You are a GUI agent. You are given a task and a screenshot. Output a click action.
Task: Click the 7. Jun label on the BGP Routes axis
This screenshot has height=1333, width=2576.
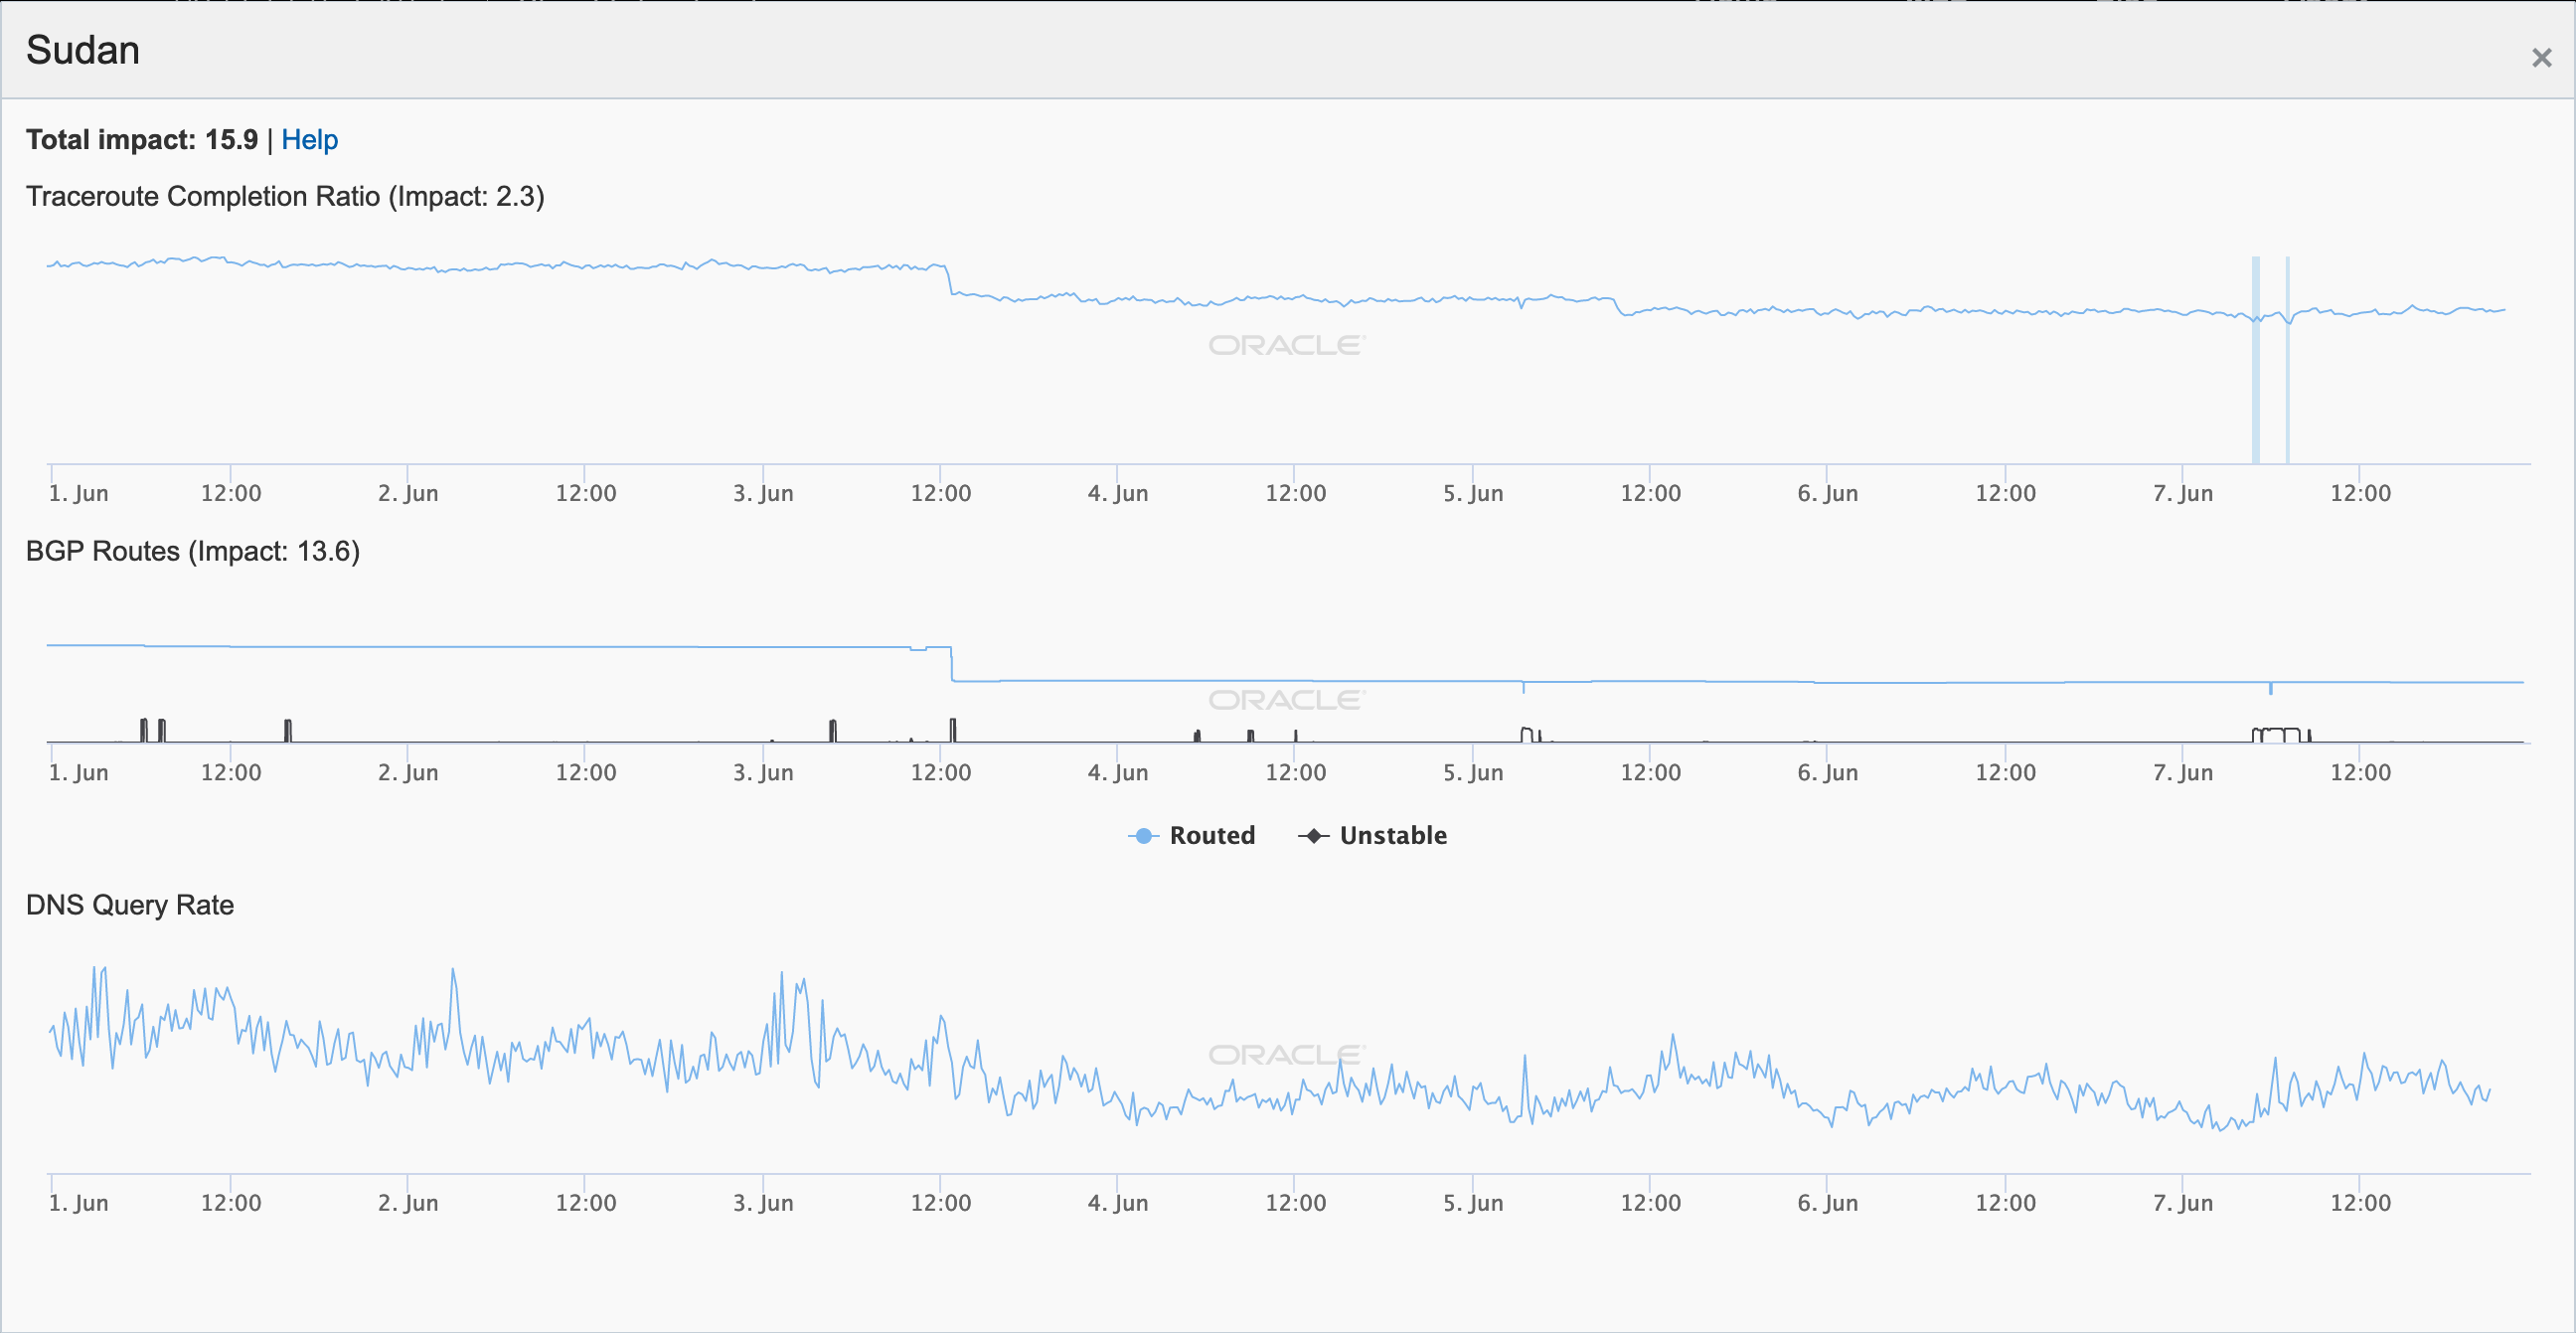(x=2183, y=772)
